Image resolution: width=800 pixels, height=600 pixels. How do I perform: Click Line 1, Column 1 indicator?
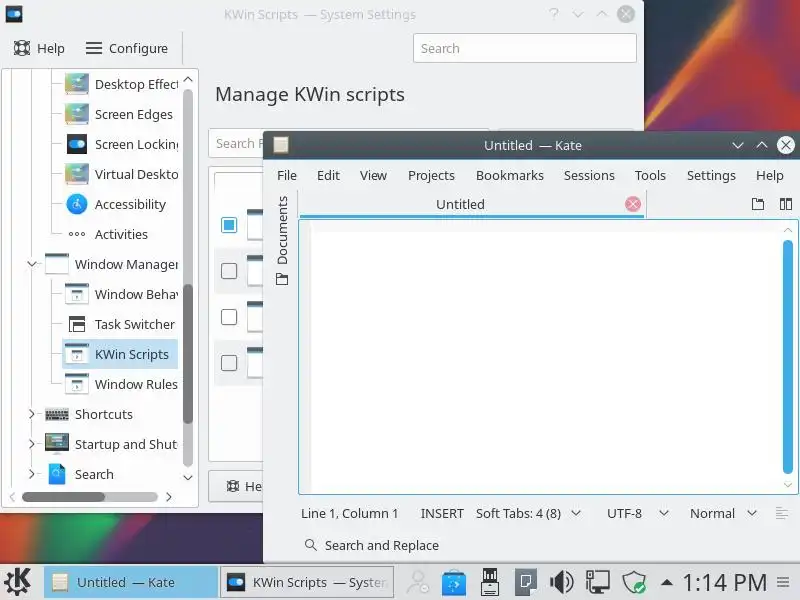349,513
